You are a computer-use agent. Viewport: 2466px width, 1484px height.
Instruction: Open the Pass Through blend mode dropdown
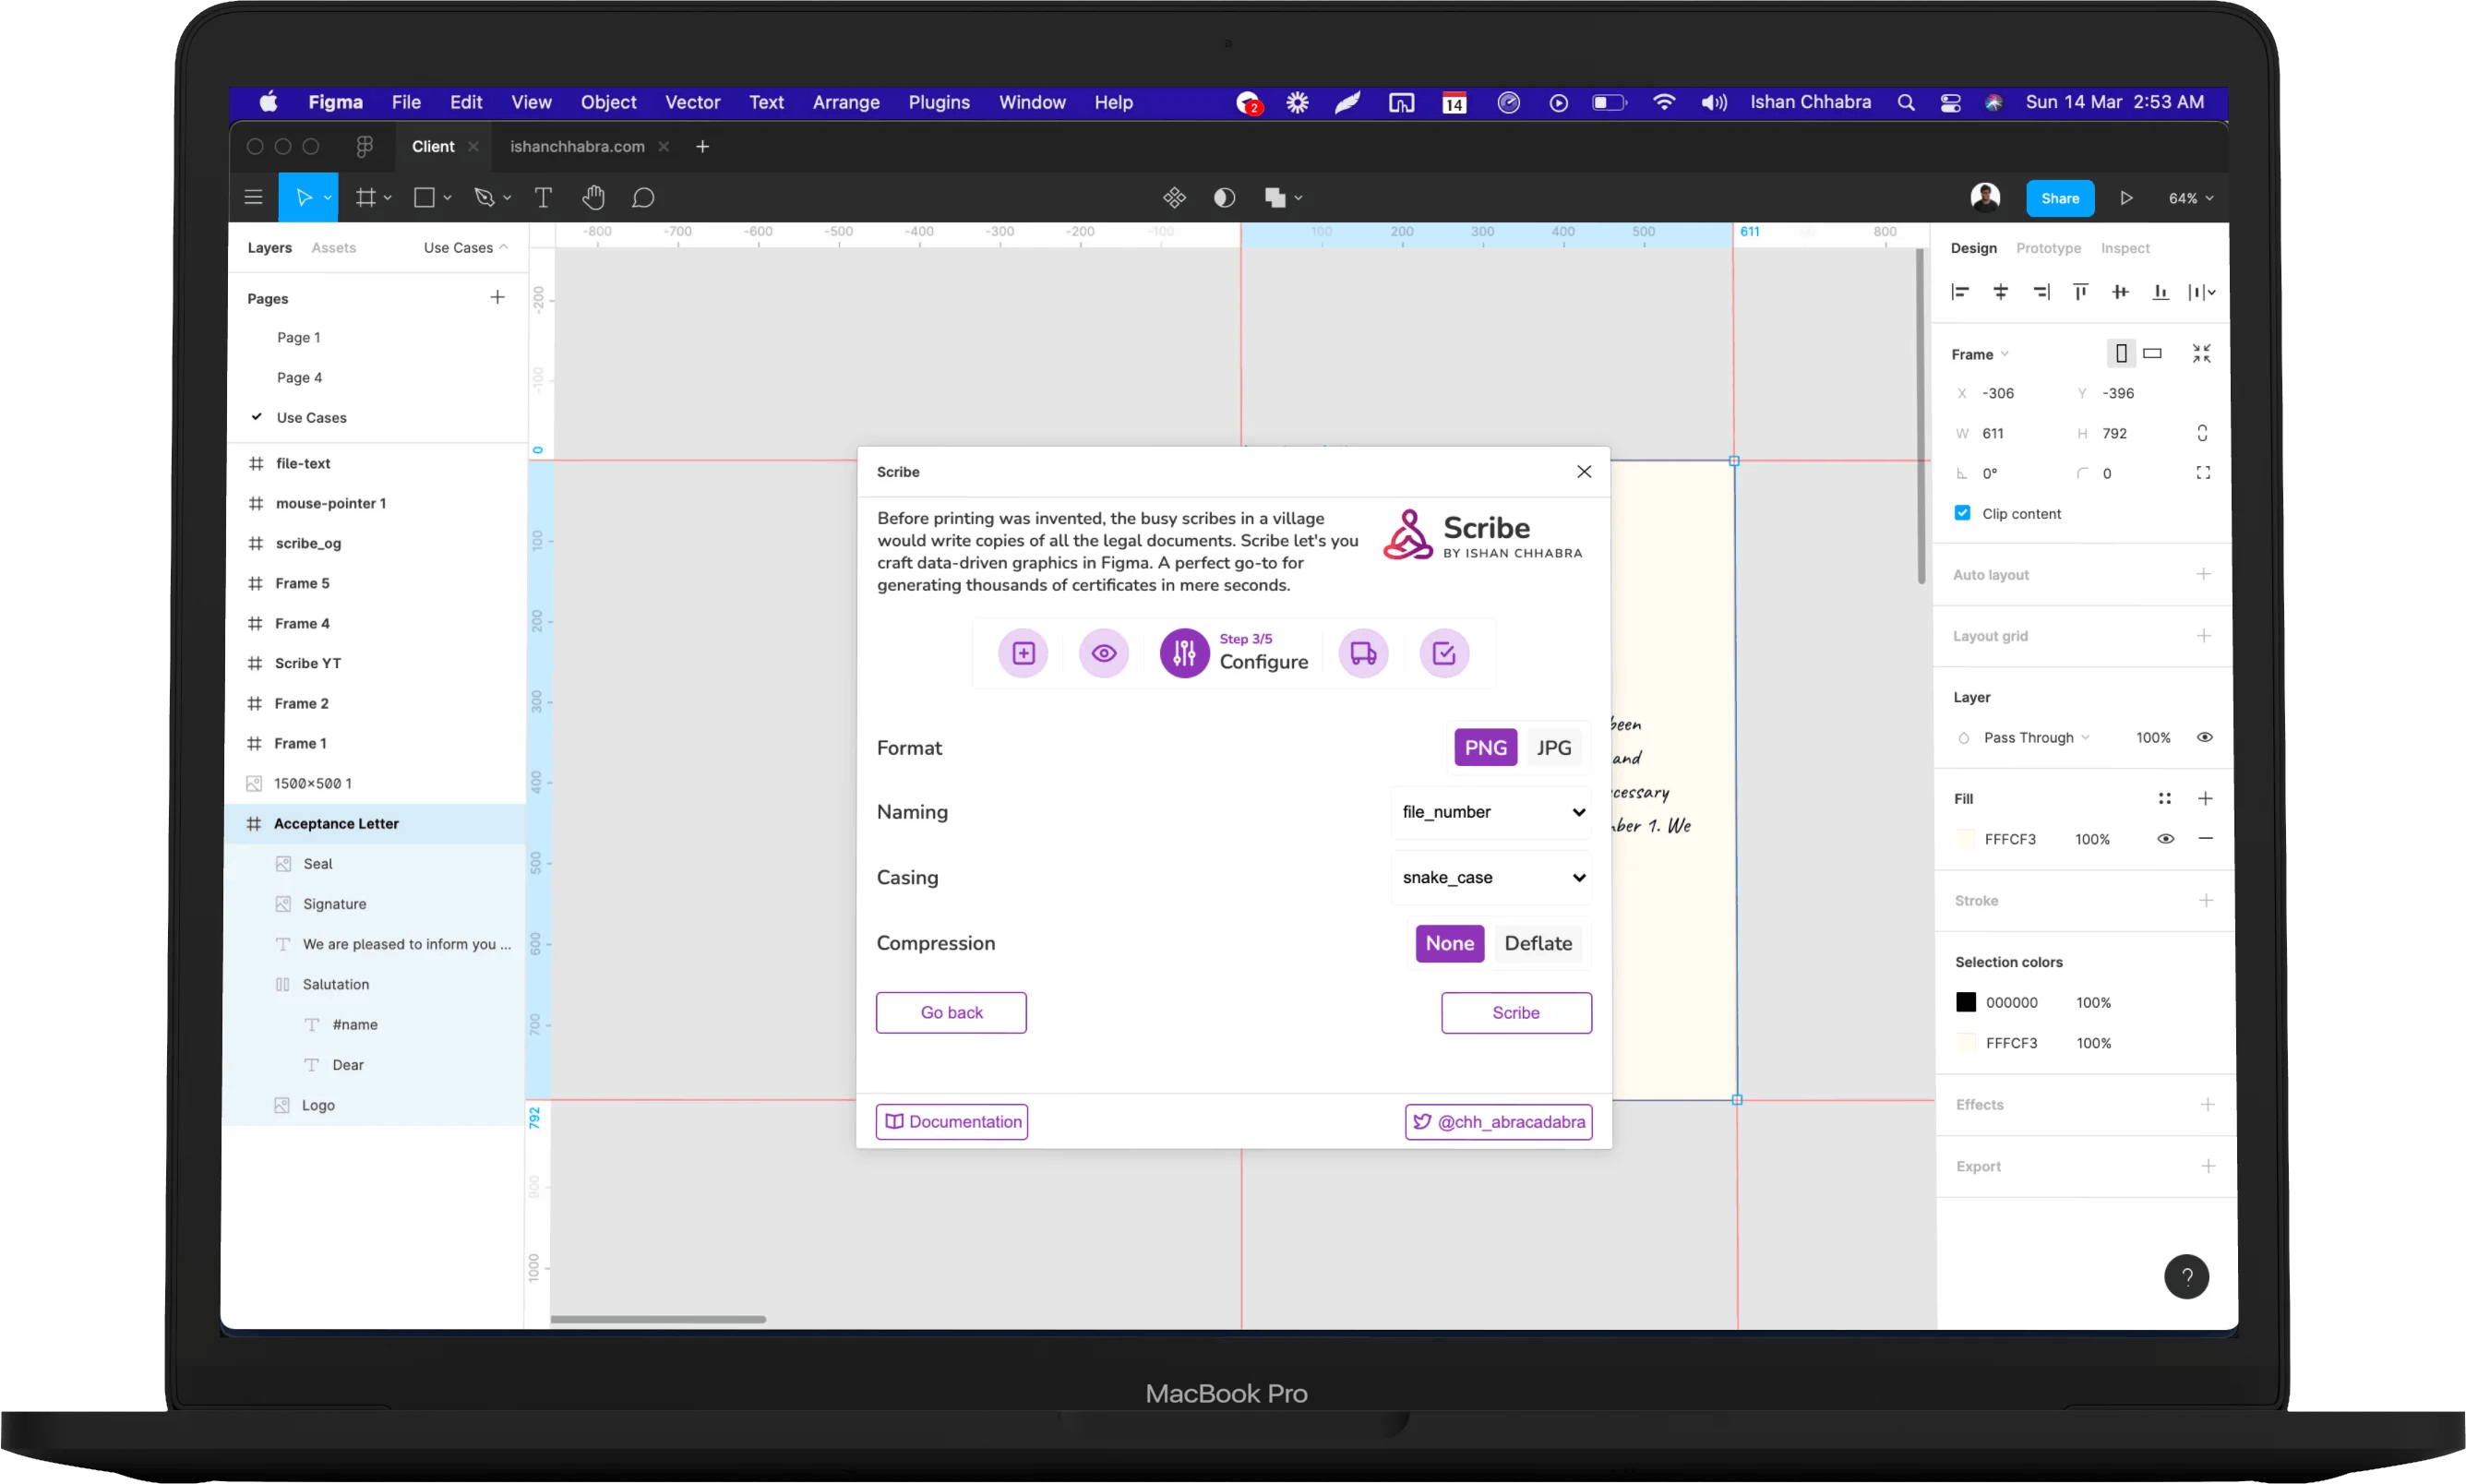click(x=2035, y=737)
